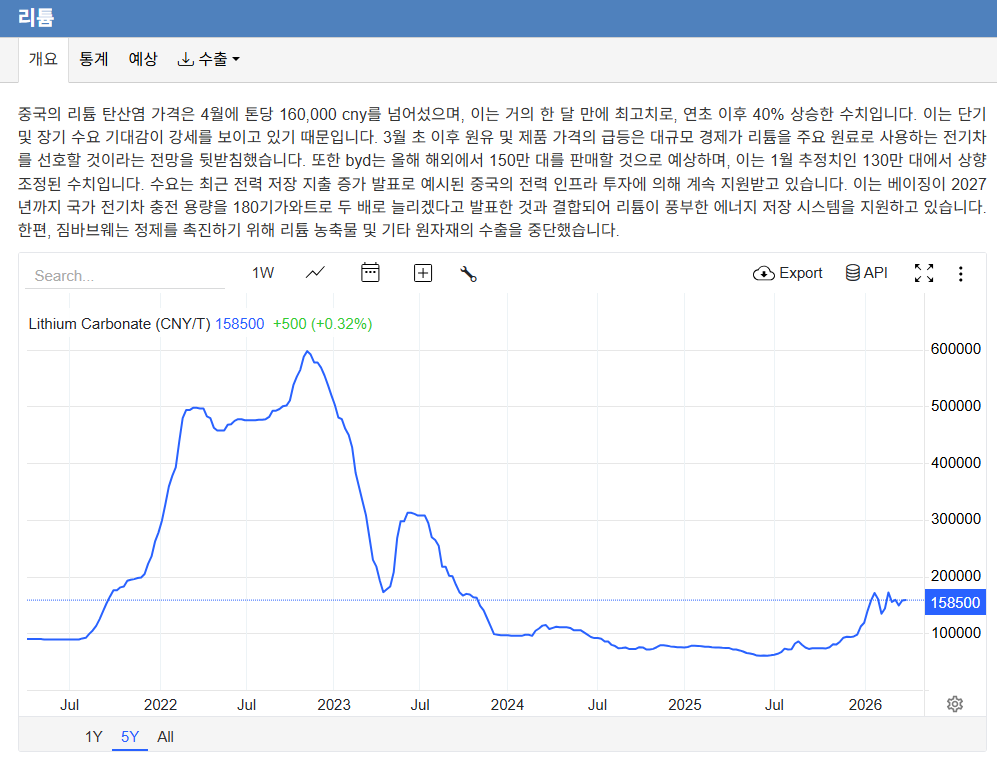The height and width of the screenshot is (765, 997).
Task: Open the wrench tools icon
Action: pos(468,274)
